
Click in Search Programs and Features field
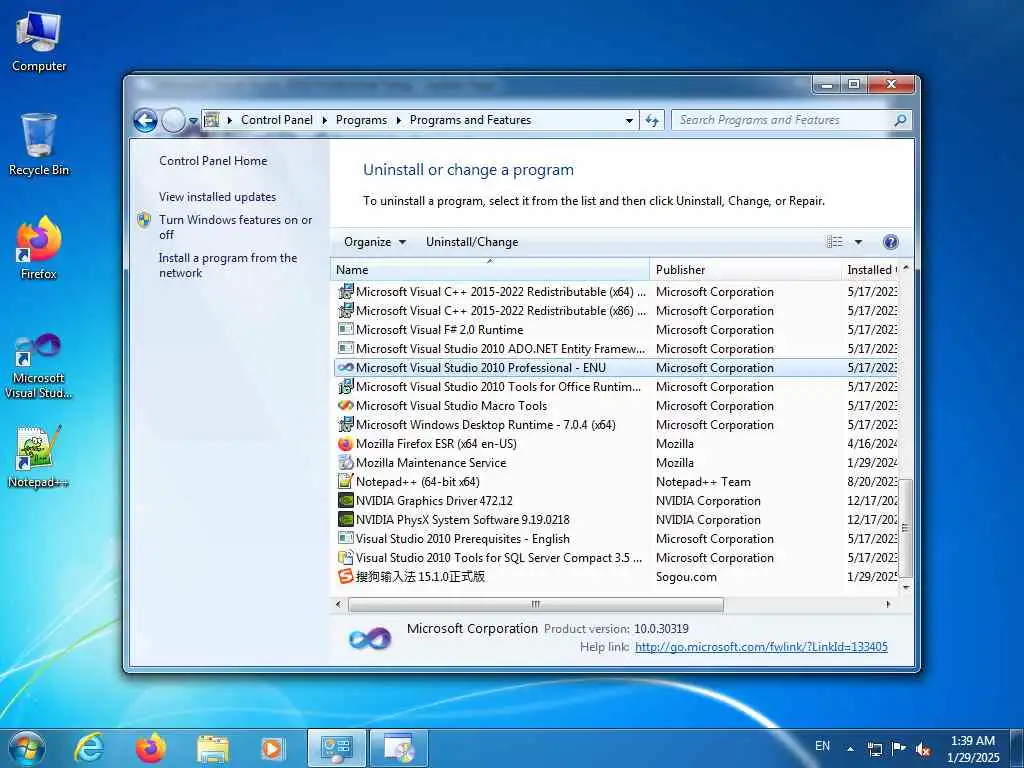point(780,120)
